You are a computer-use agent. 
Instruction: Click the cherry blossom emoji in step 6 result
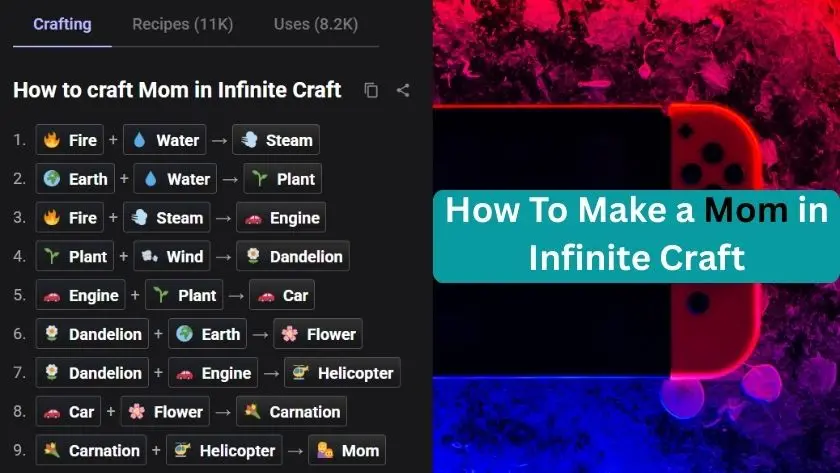(290, 334)
